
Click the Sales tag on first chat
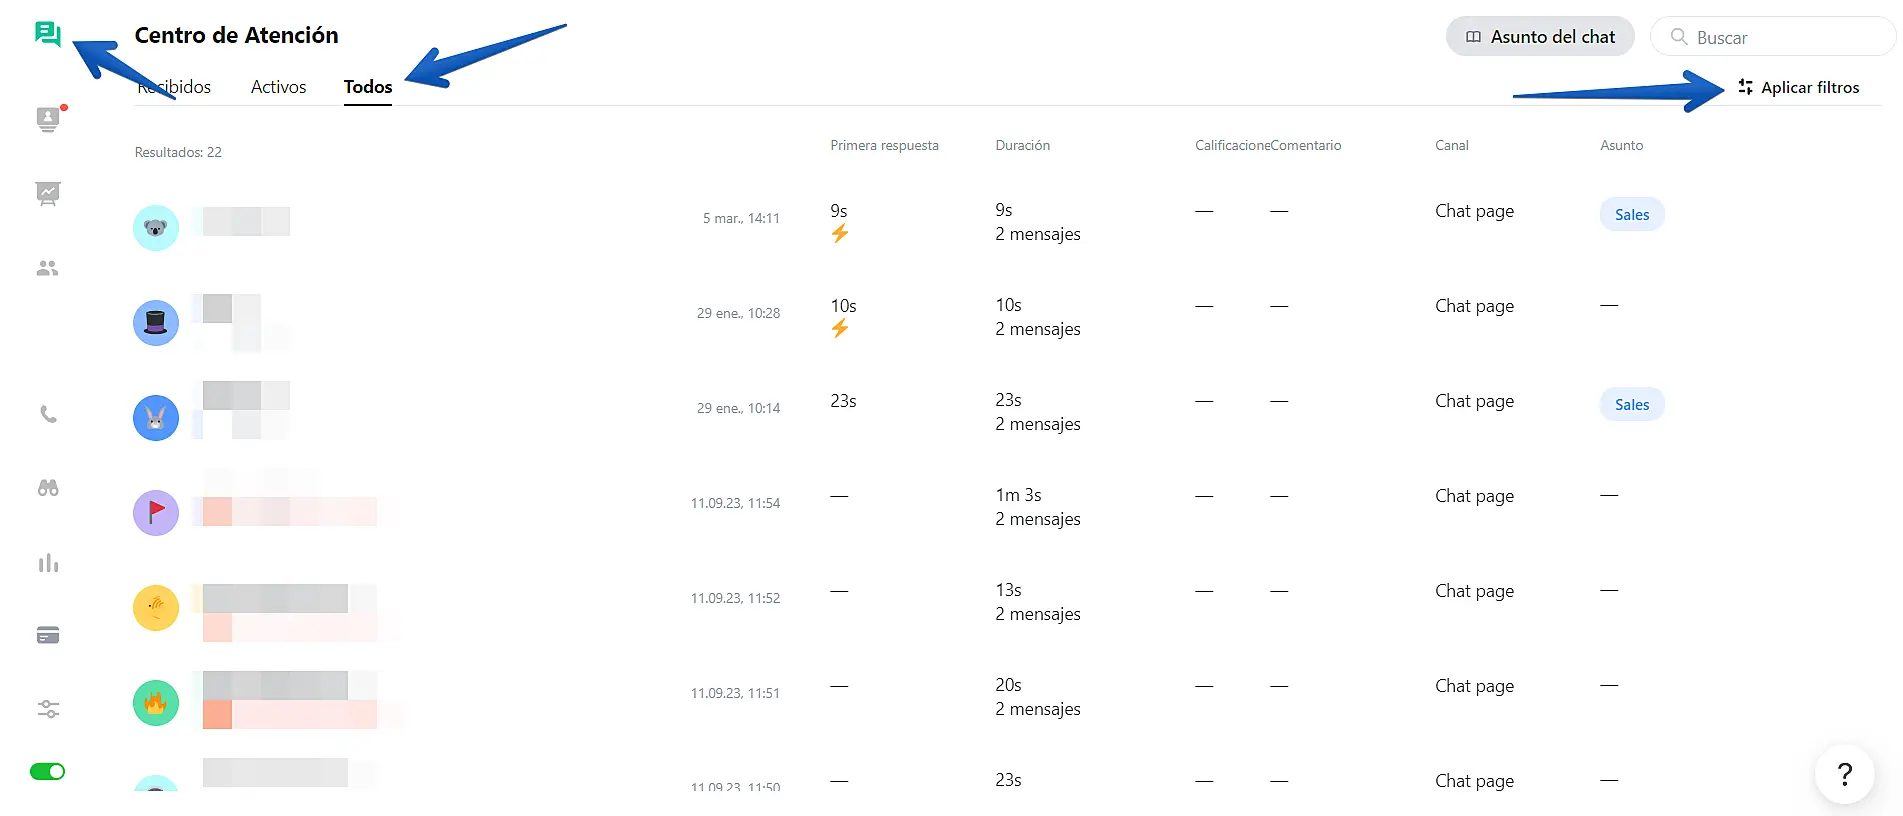[x=1632, y=214]
